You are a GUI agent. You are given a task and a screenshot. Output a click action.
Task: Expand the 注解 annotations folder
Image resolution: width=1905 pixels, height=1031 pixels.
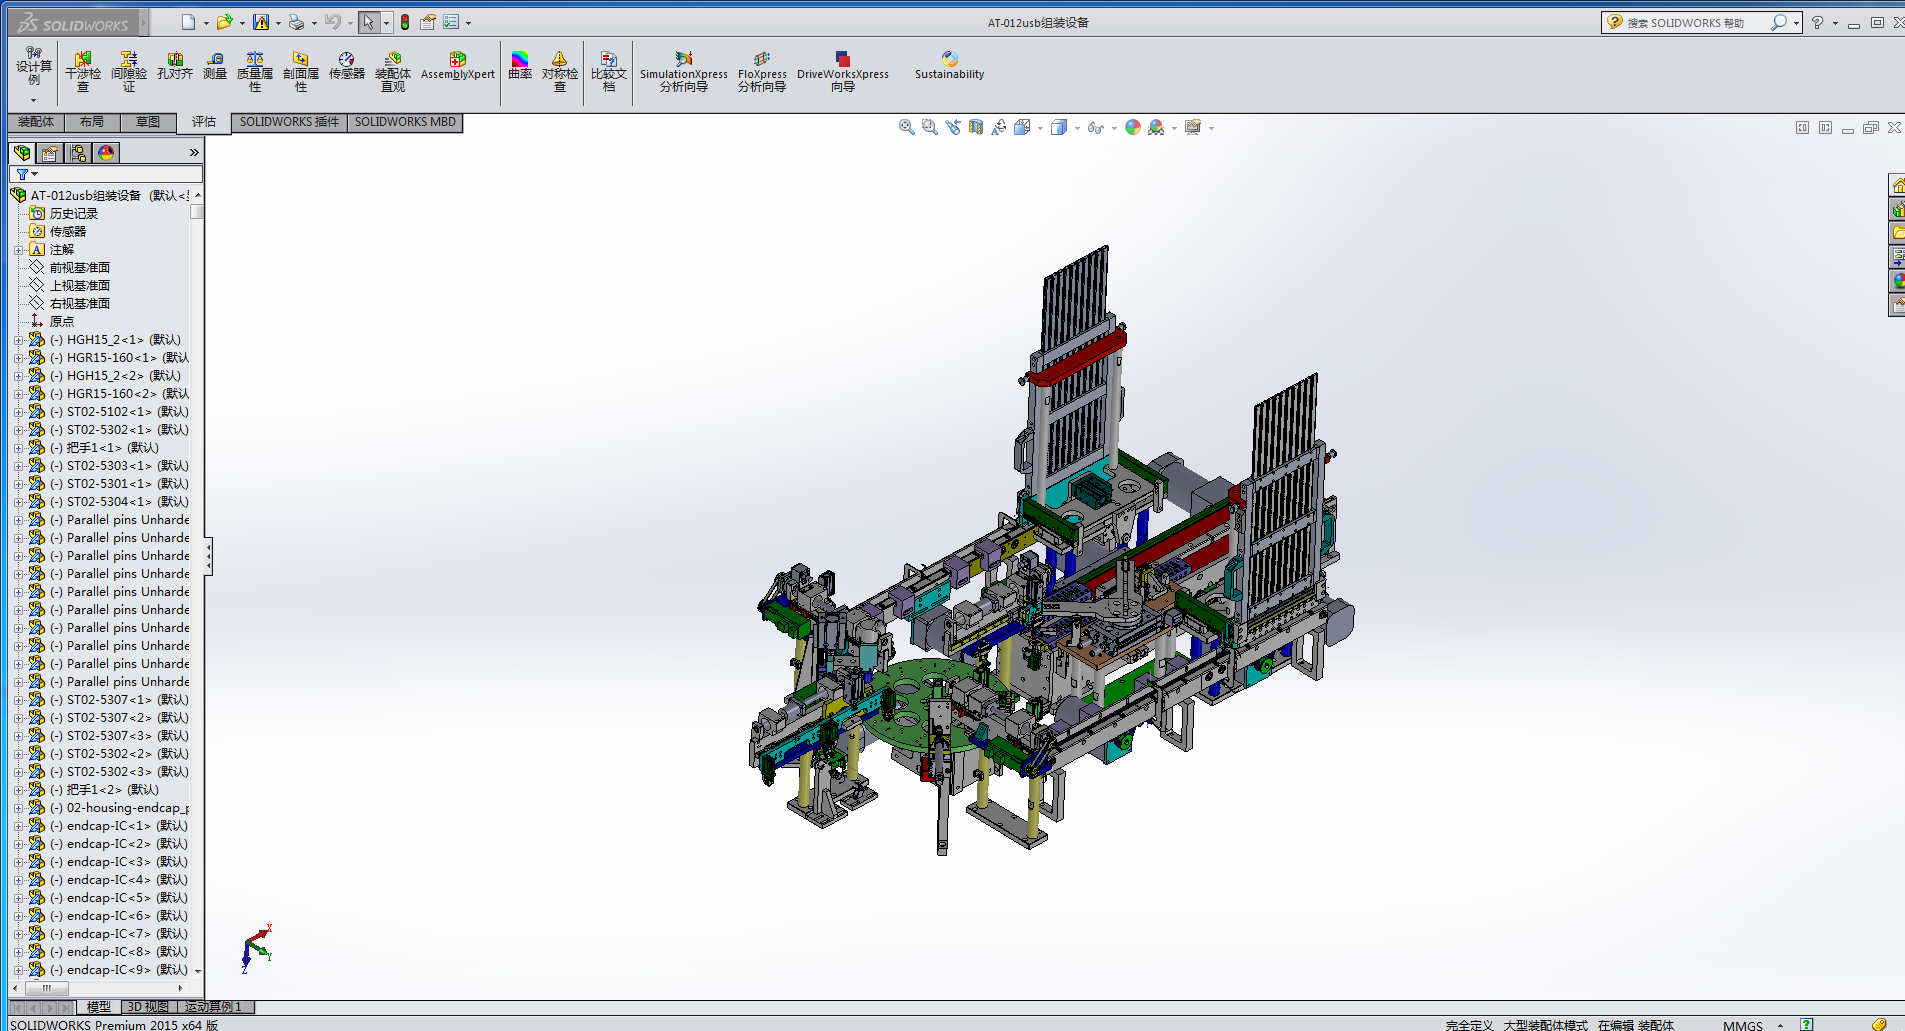[18, 250]
